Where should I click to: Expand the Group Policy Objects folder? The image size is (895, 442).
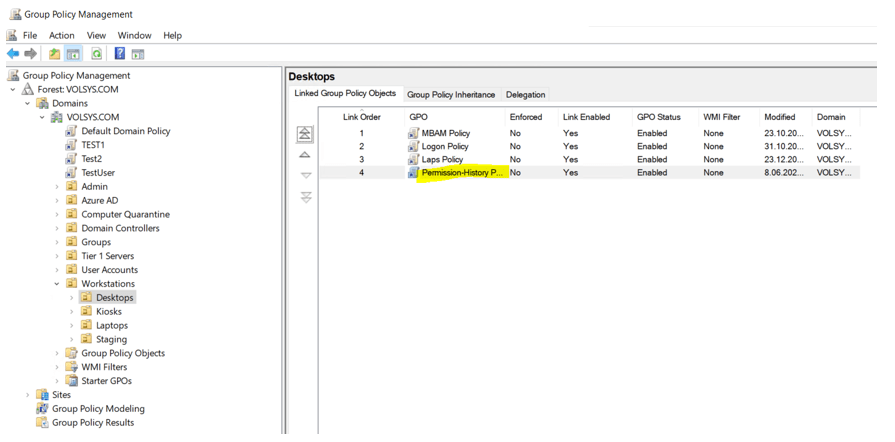[x=57, y=353]
